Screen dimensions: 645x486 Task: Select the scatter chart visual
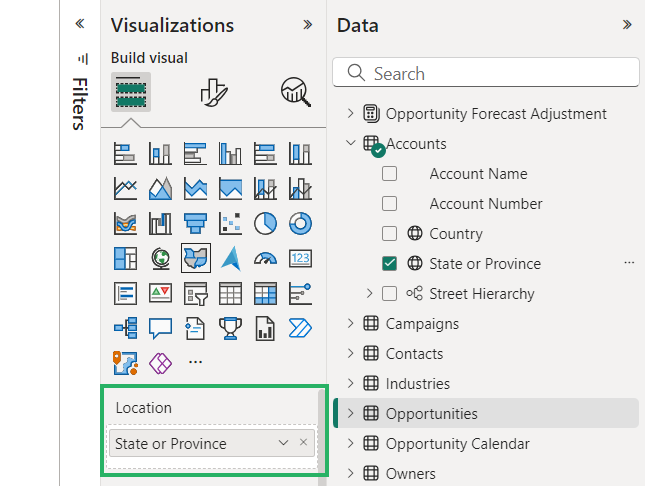230,223
